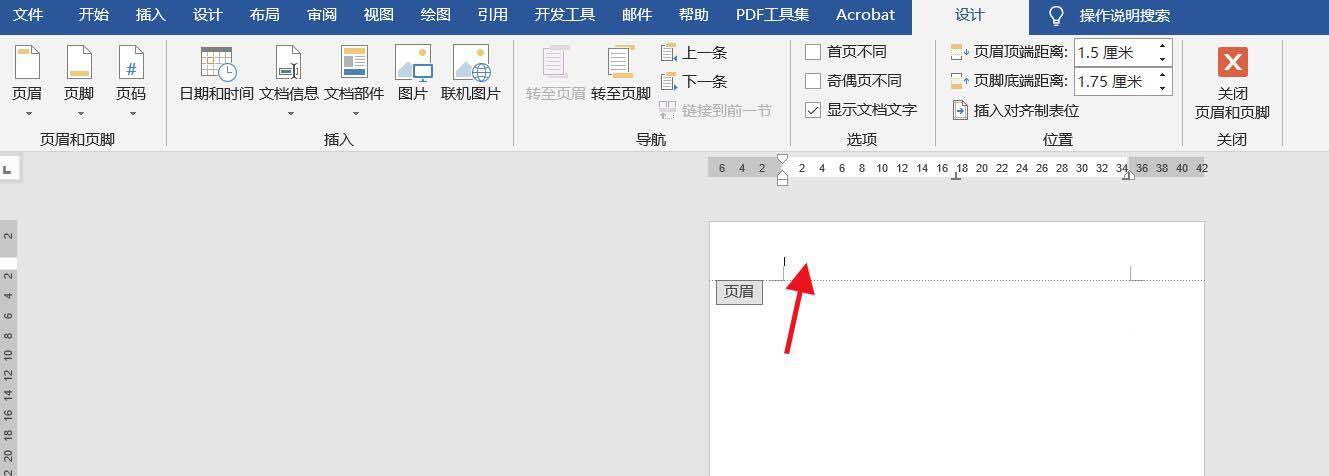The height and width of the screenshot is (476, 1329).
Task: Uncheck the 显示文档文字 checkbox
Action: [x=813, y=110]
